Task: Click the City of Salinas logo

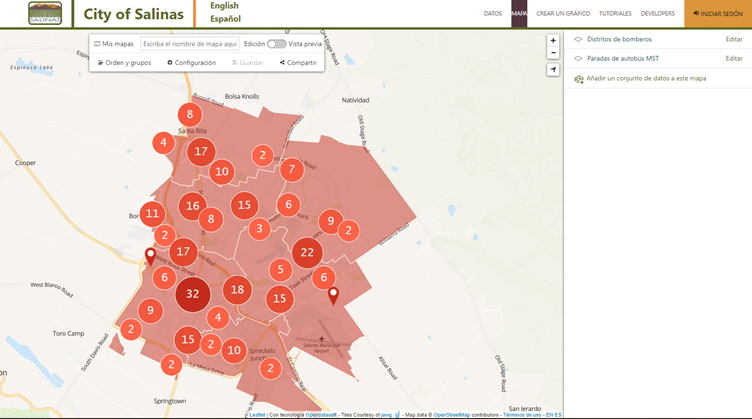Action: coord(45,14)
